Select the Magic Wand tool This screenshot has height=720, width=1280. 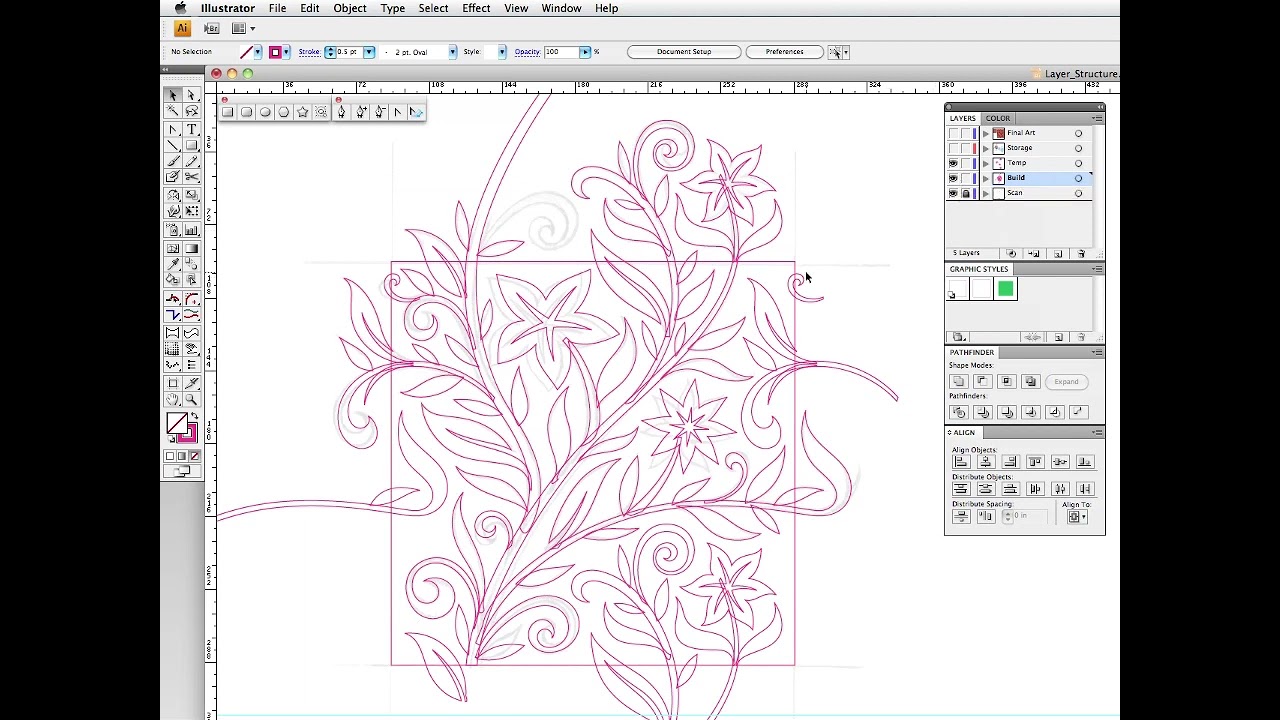point(173,112)
